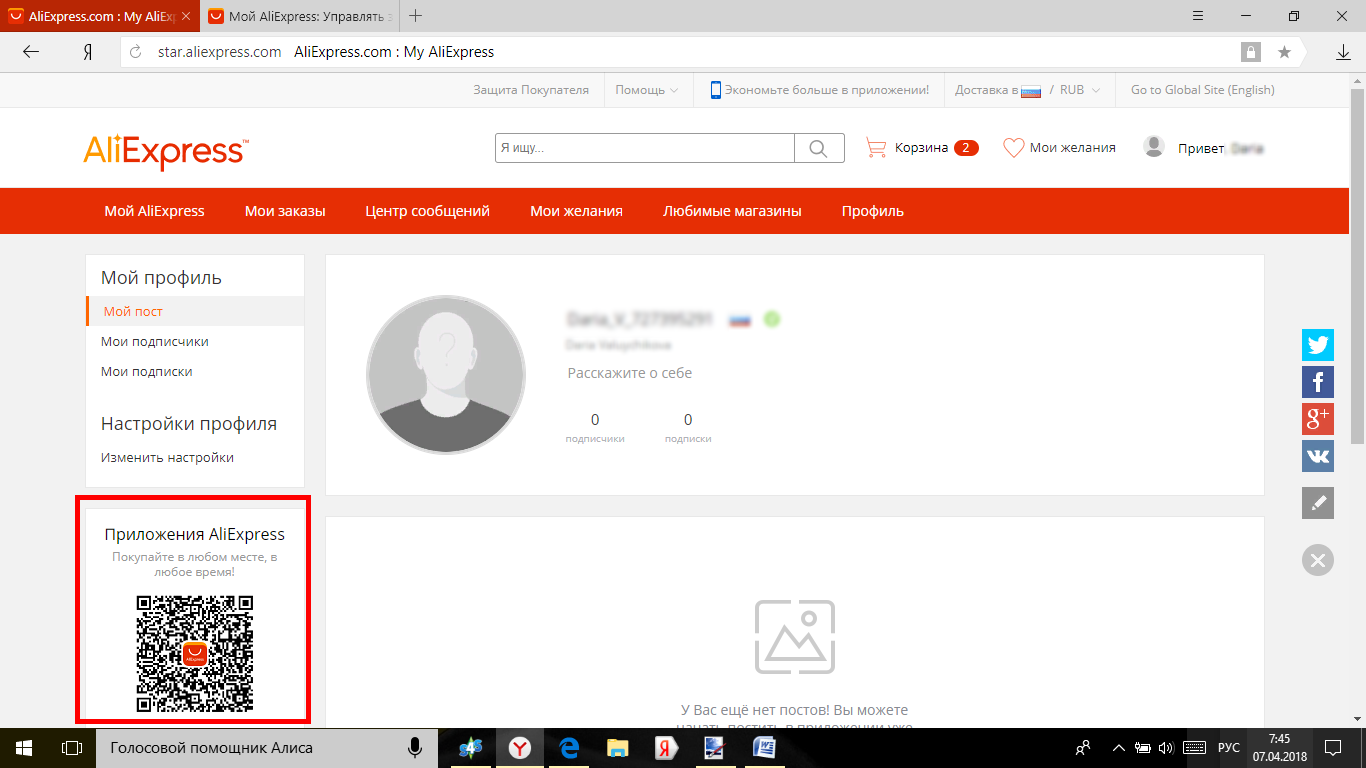
Task: Click Go to Global Site (English)
Action: click(x=1202, y=90)
